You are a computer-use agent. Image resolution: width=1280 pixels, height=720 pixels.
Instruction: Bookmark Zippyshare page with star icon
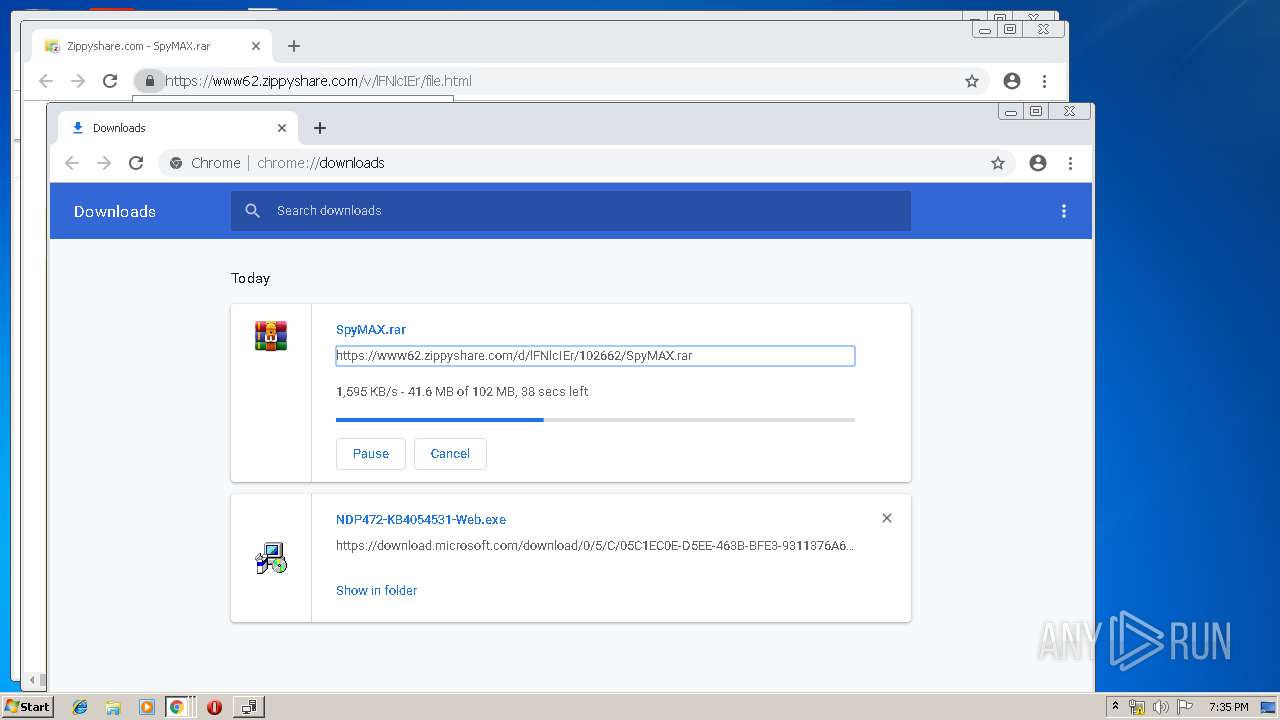971,81
